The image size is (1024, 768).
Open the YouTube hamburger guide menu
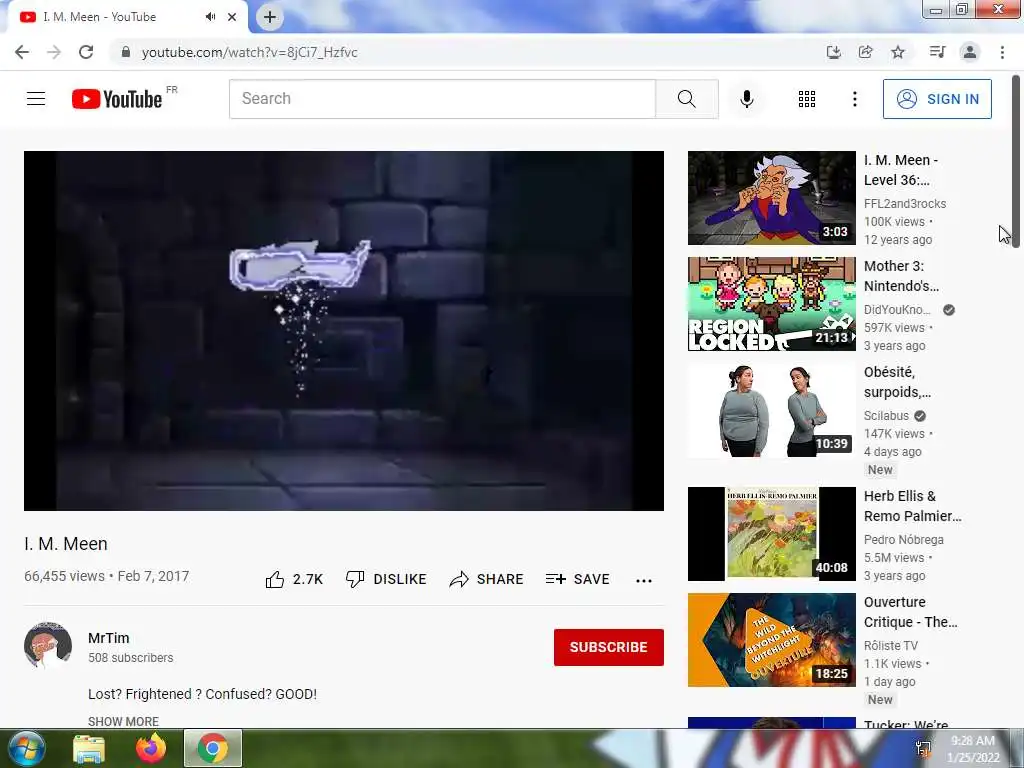36,99
